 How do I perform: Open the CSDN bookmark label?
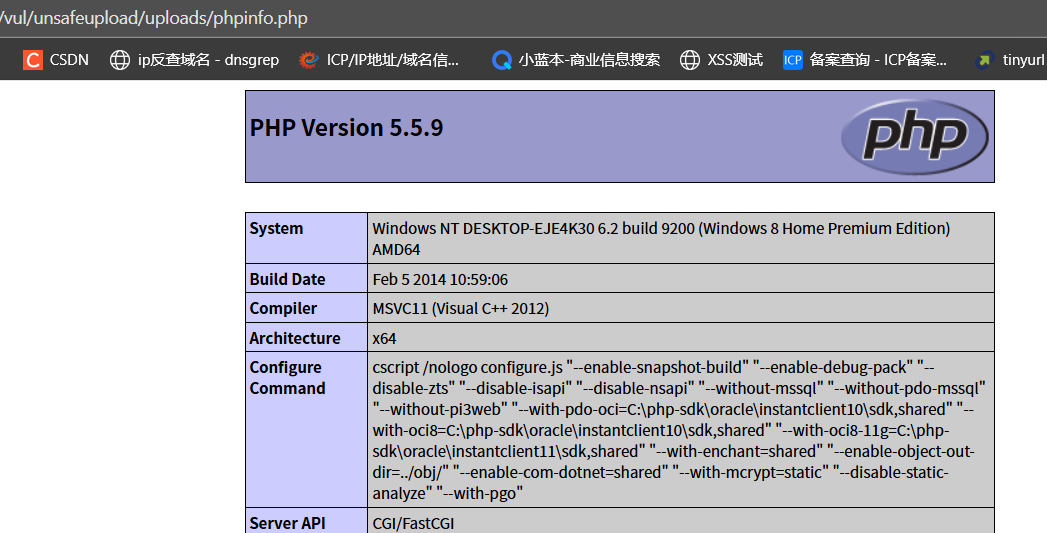click(69, 60)
